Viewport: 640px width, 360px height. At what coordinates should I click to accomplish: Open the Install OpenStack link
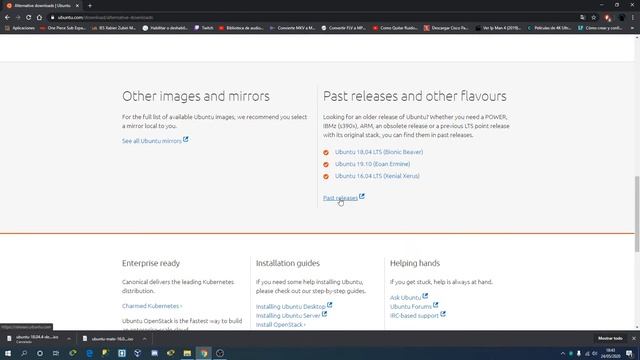pos(280,324)
